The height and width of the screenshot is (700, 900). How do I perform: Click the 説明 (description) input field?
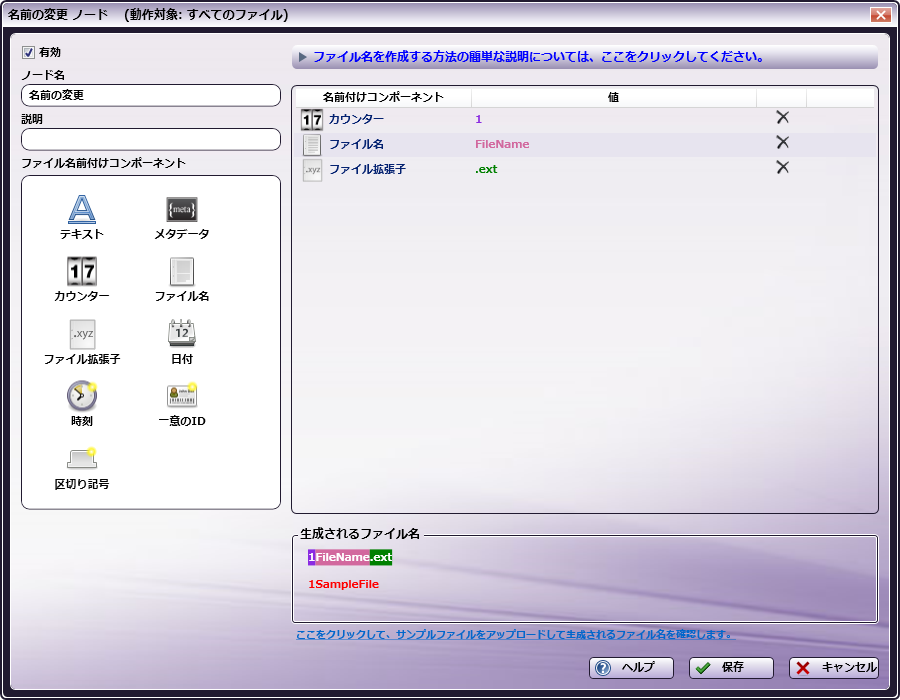coord(151,139)
